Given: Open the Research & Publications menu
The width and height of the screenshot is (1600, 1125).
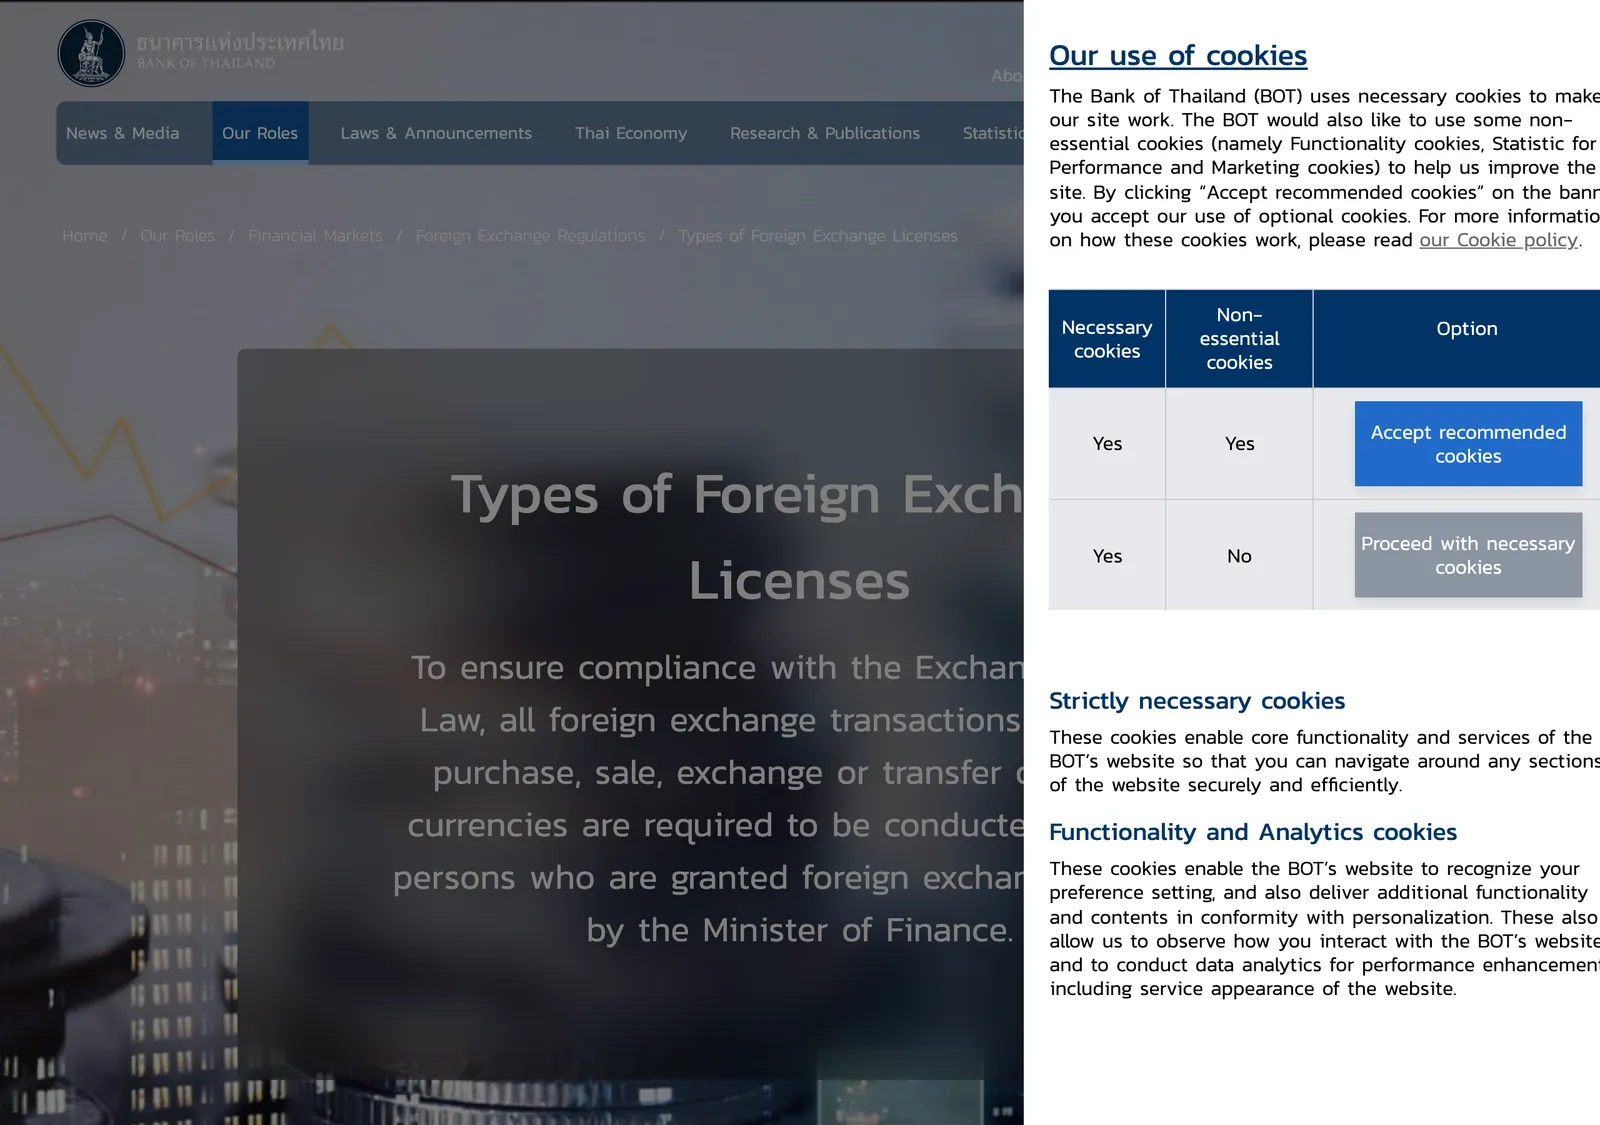Looking at the screenshot, I should click(x=825, y=133).
